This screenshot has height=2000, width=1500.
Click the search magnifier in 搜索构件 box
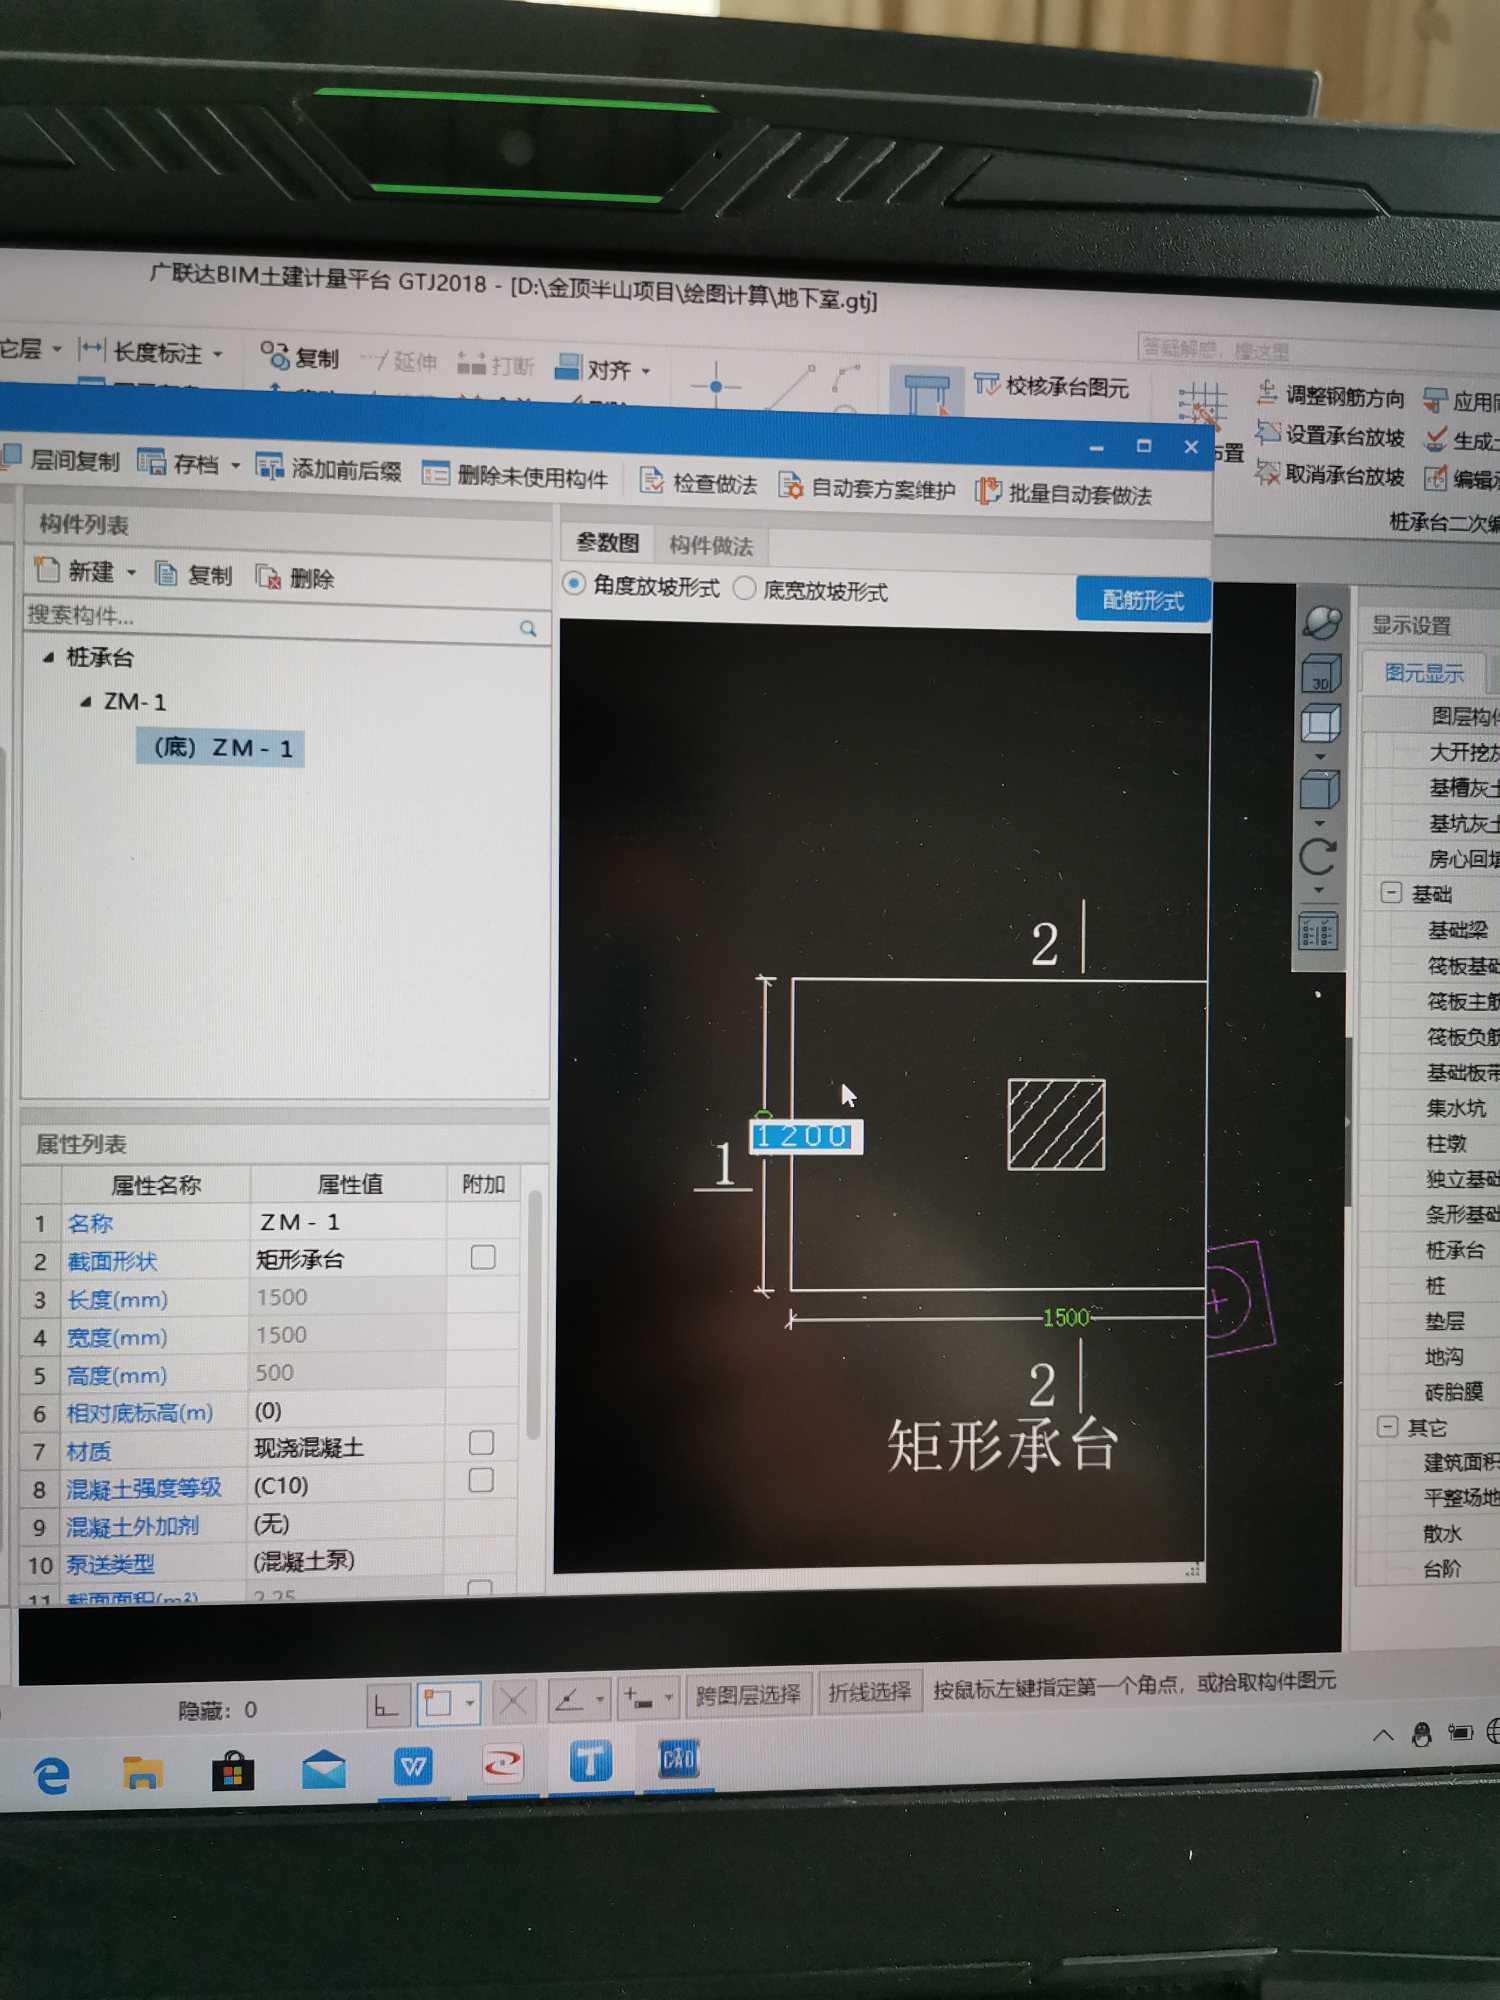point(528,628)
